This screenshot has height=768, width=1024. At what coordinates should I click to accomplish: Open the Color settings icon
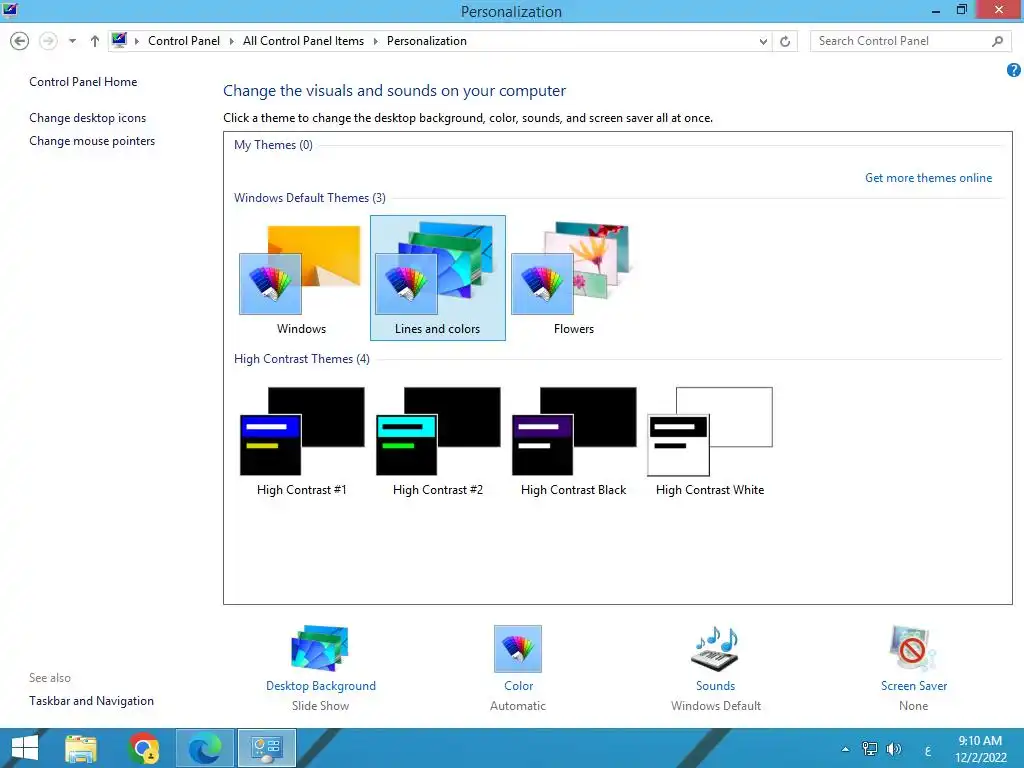518,648
